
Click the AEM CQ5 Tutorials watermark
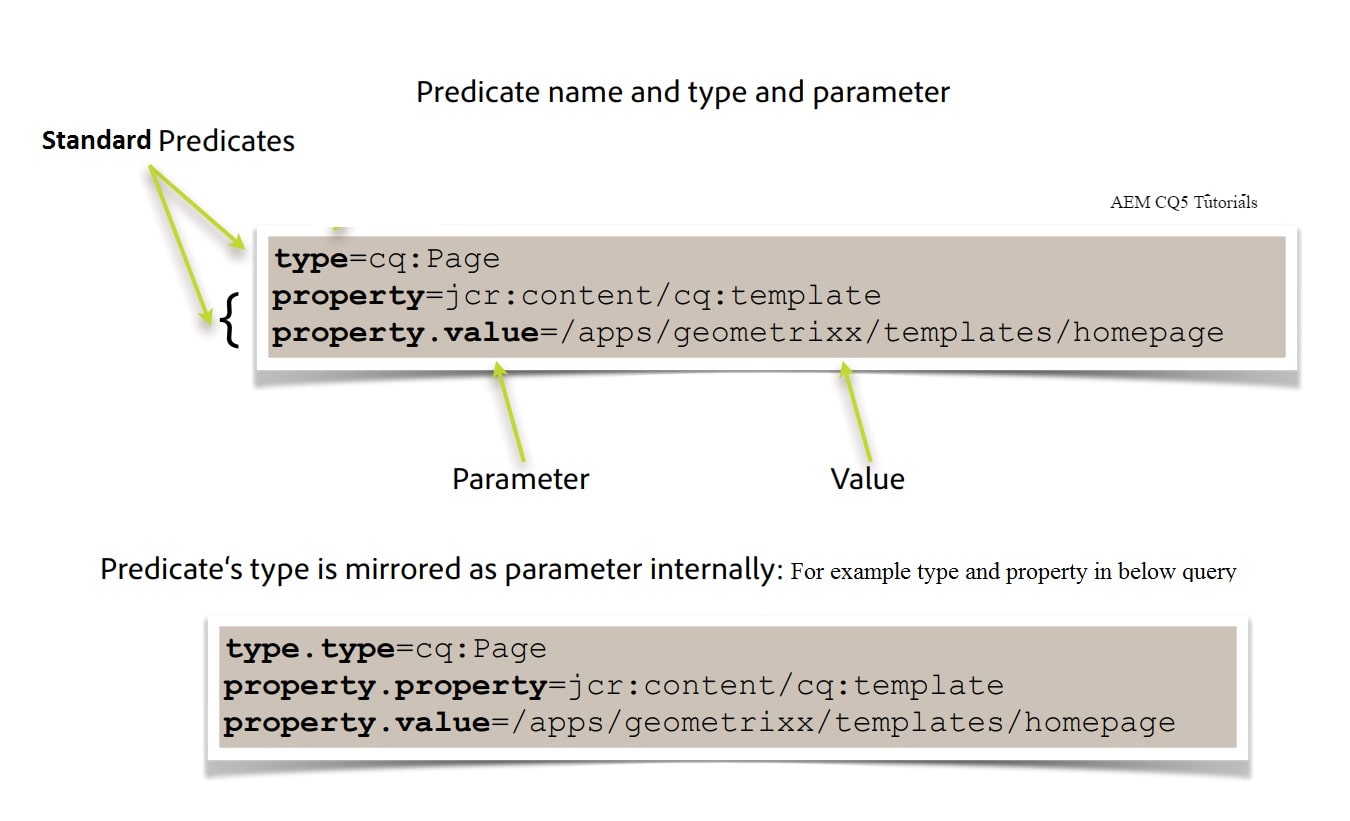point(1183,202)
